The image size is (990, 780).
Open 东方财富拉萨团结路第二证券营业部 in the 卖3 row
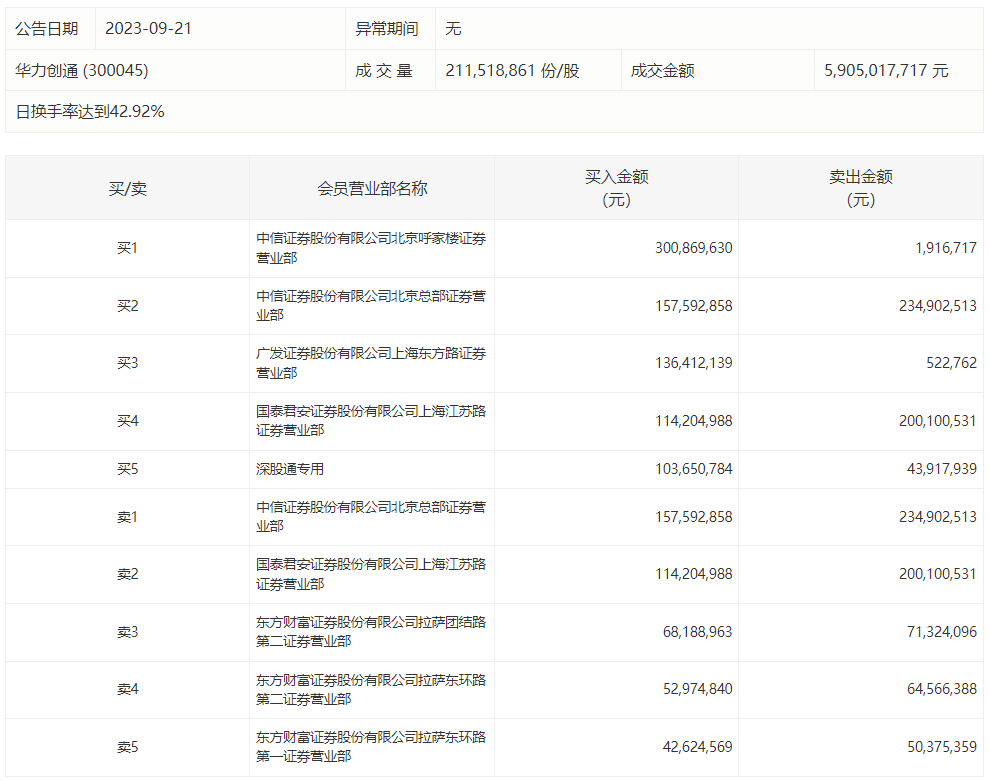371,632
